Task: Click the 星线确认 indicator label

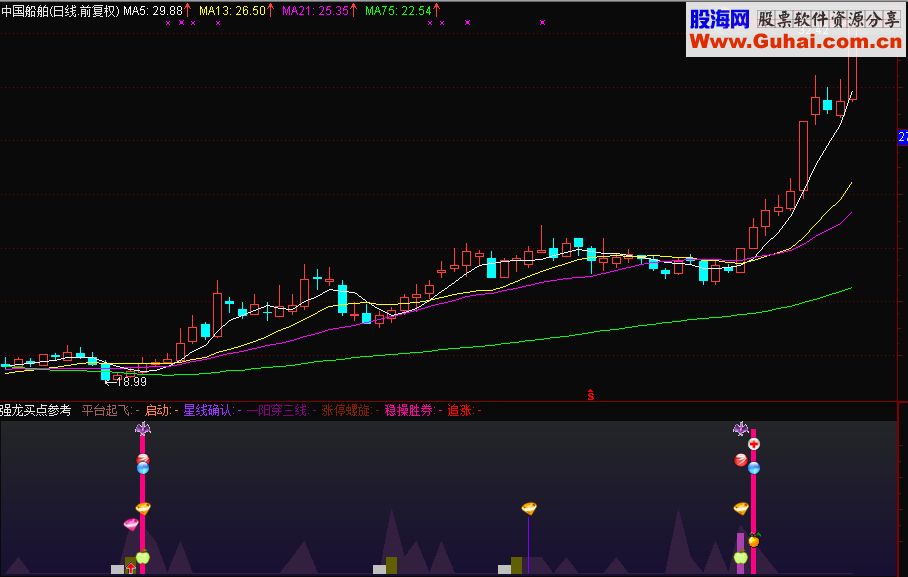Action: tap(208, 410)
